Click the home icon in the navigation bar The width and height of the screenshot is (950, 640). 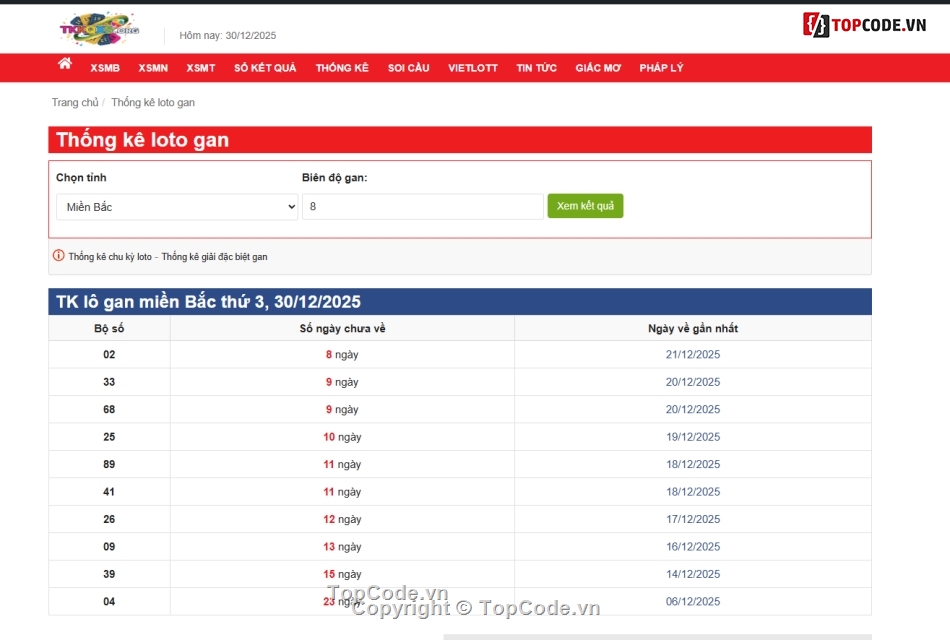click(64, 64)
